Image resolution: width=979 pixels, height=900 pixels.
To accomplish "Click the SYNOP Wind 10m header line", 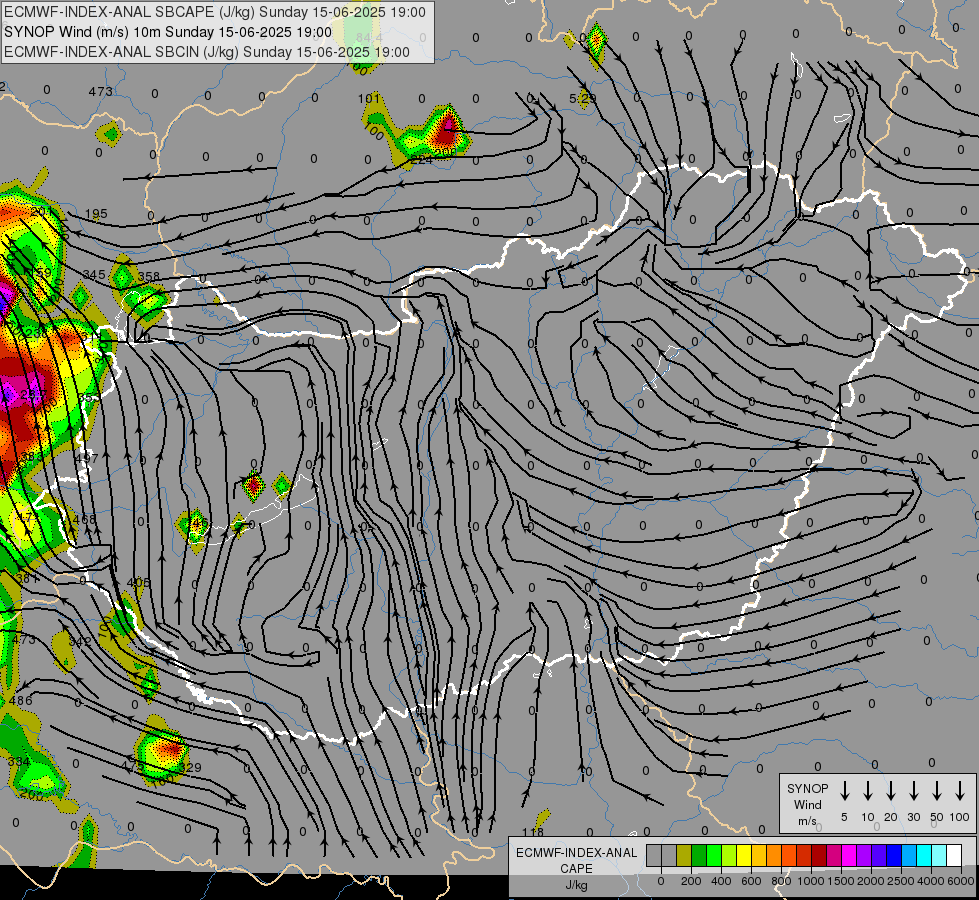I will click(168, 32).
